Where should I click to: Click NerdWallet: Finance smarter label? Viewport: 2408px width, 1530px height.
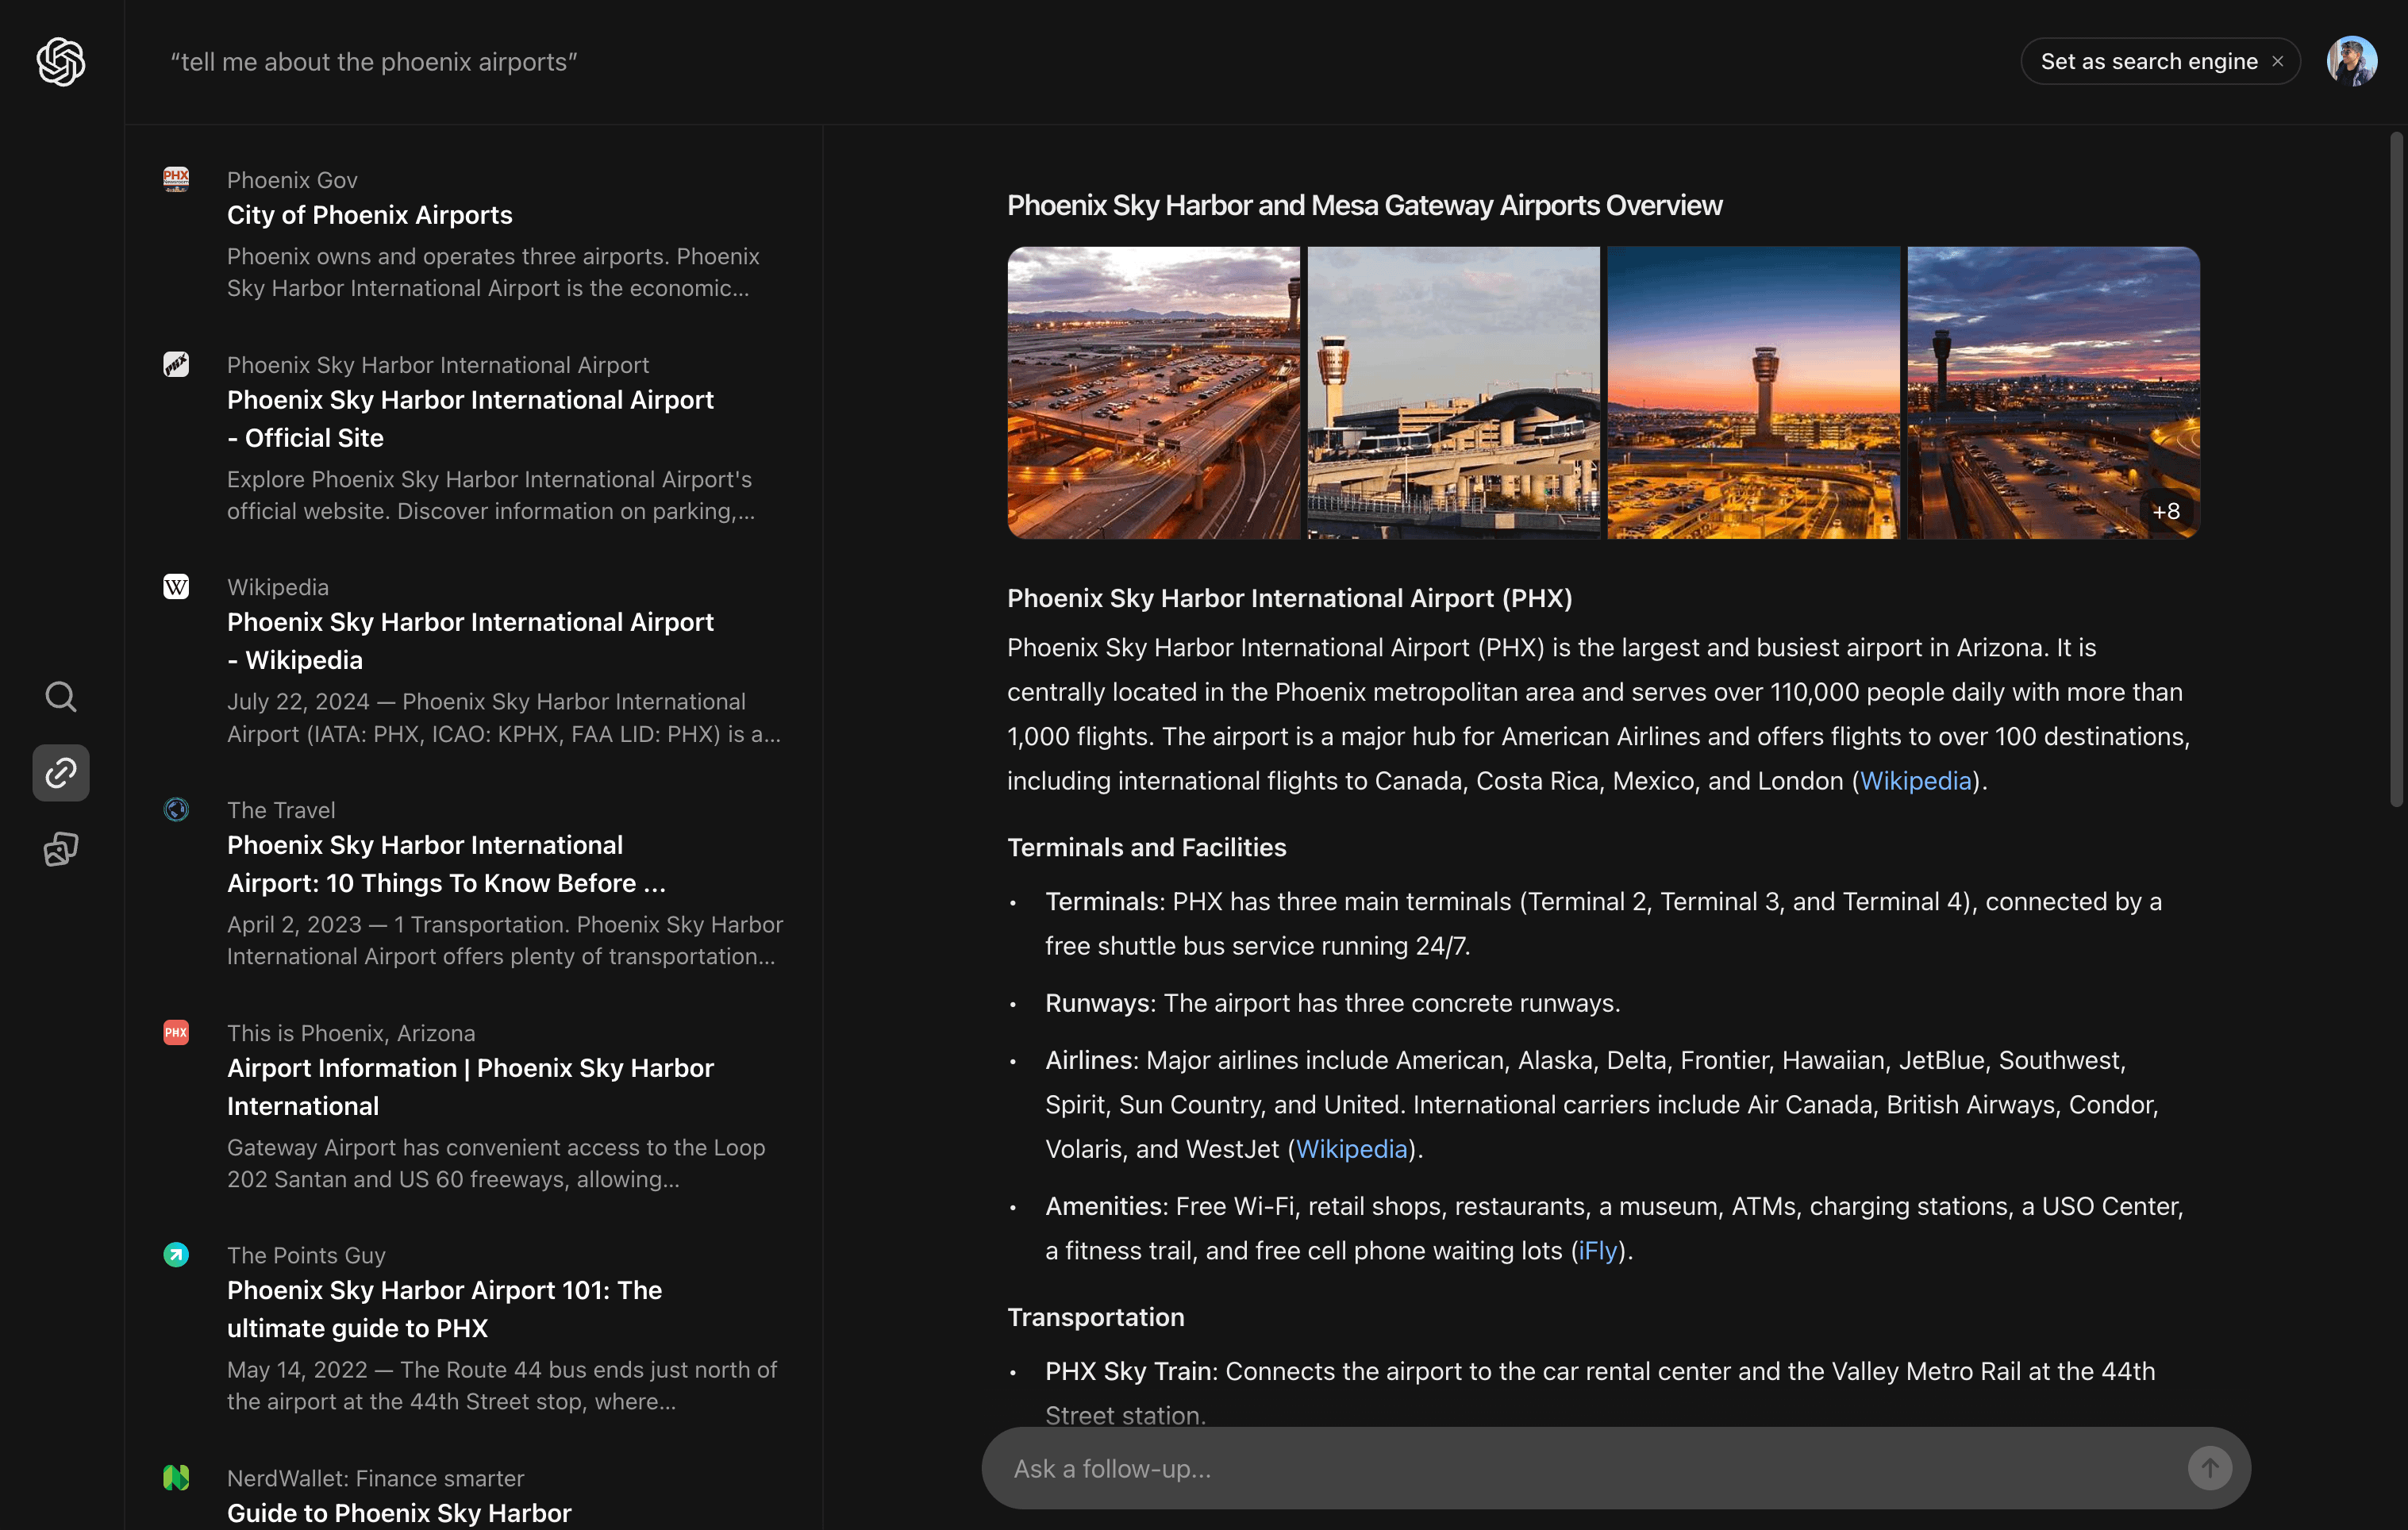(x=375, y=1478)
